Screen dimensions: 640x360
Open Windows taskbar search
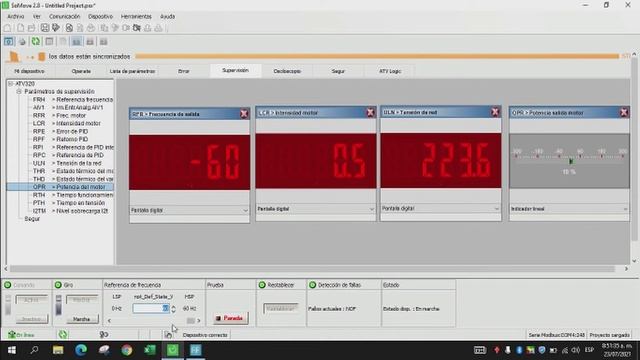click(x=34, y=350)
